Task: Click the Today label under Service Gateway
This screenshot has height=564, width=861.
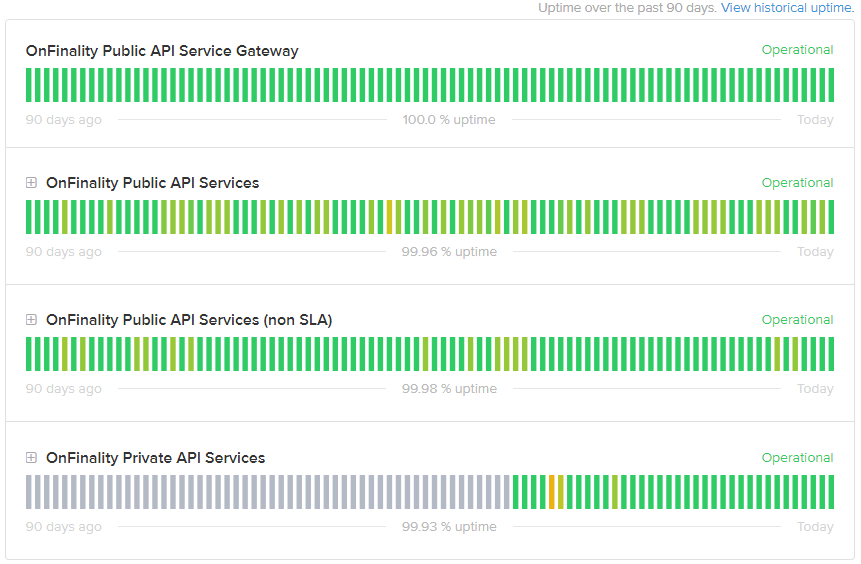Action: coord(815,119)
